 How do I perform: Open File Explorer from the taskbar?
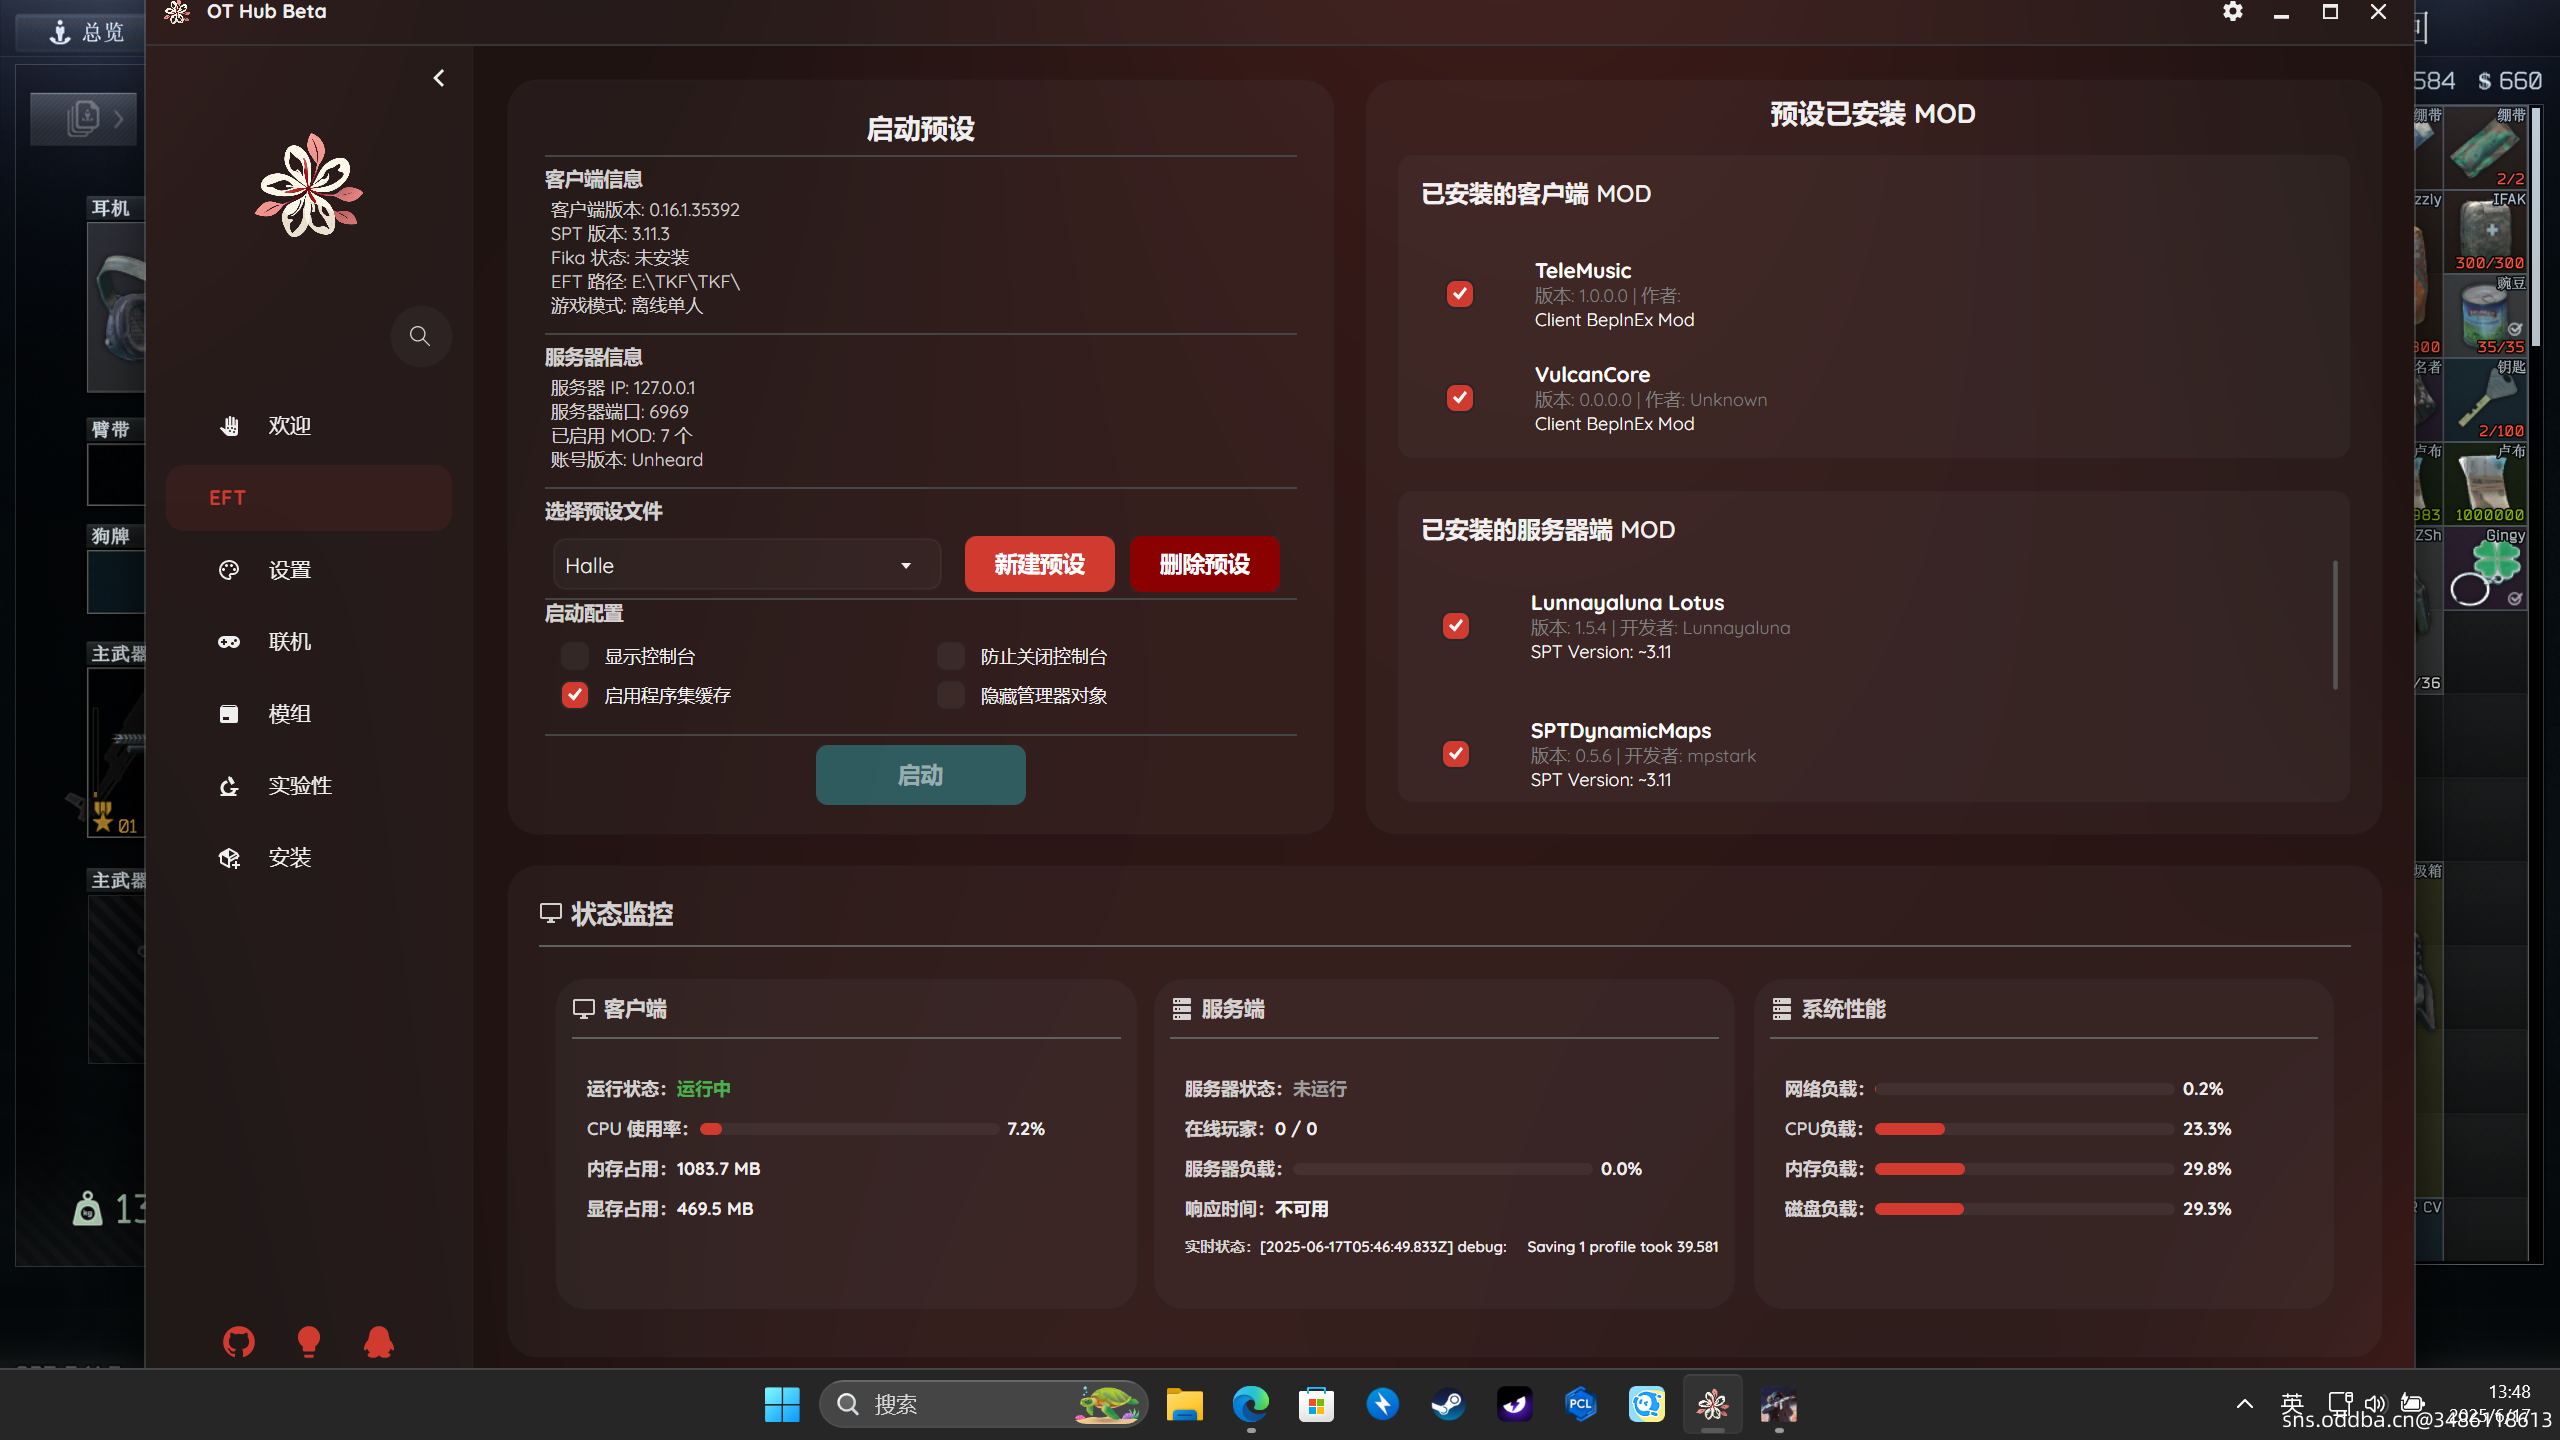pyautogui.click(x=1184, y=1404)
